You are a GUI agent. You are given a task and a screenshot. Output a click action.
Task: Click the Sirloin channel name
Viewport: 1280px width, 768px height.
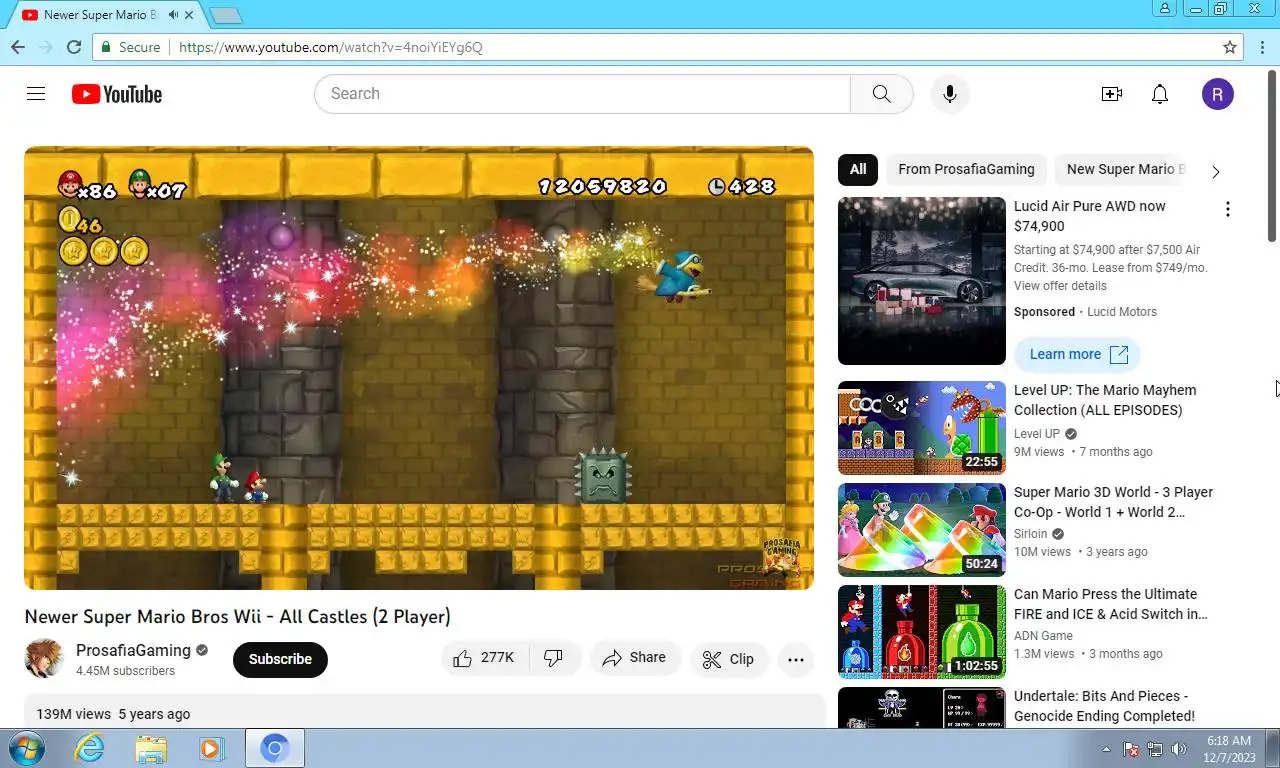[x=1031, y=534]
